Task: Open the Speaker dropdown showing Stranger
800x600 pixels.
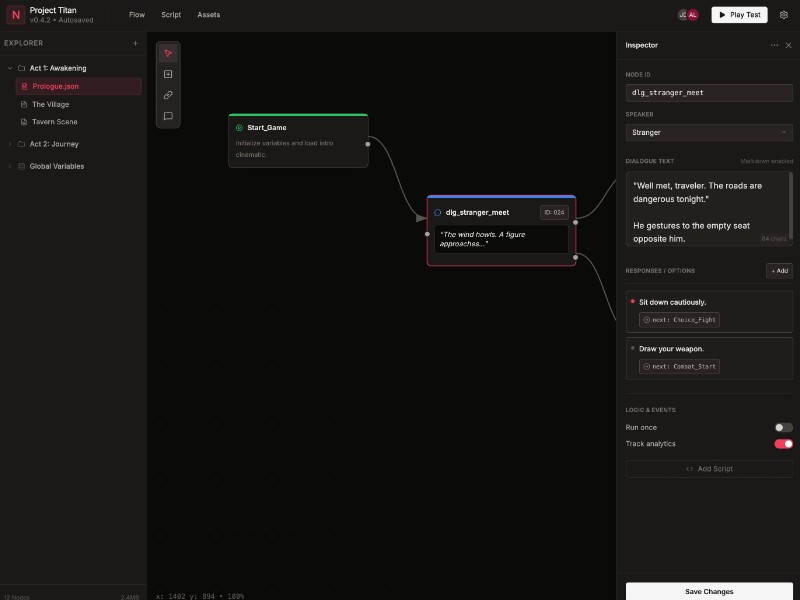Action: click(709, 132)
